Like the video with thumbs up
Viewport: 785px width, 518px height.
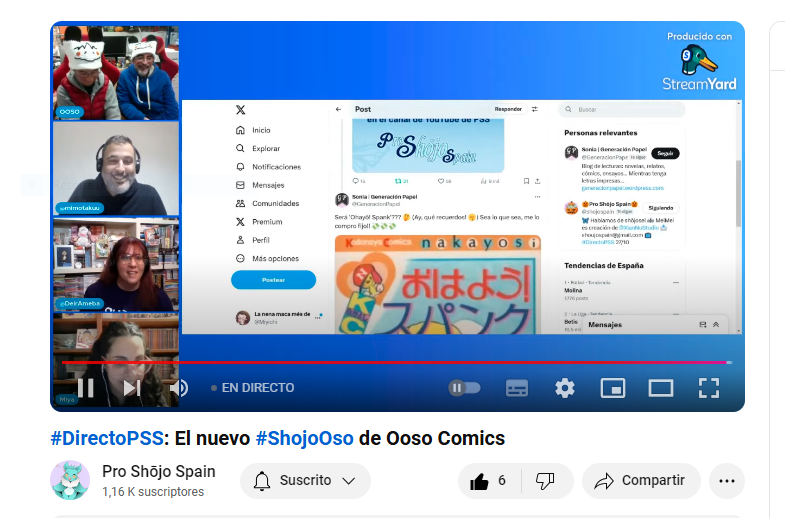tap(489, 480)
